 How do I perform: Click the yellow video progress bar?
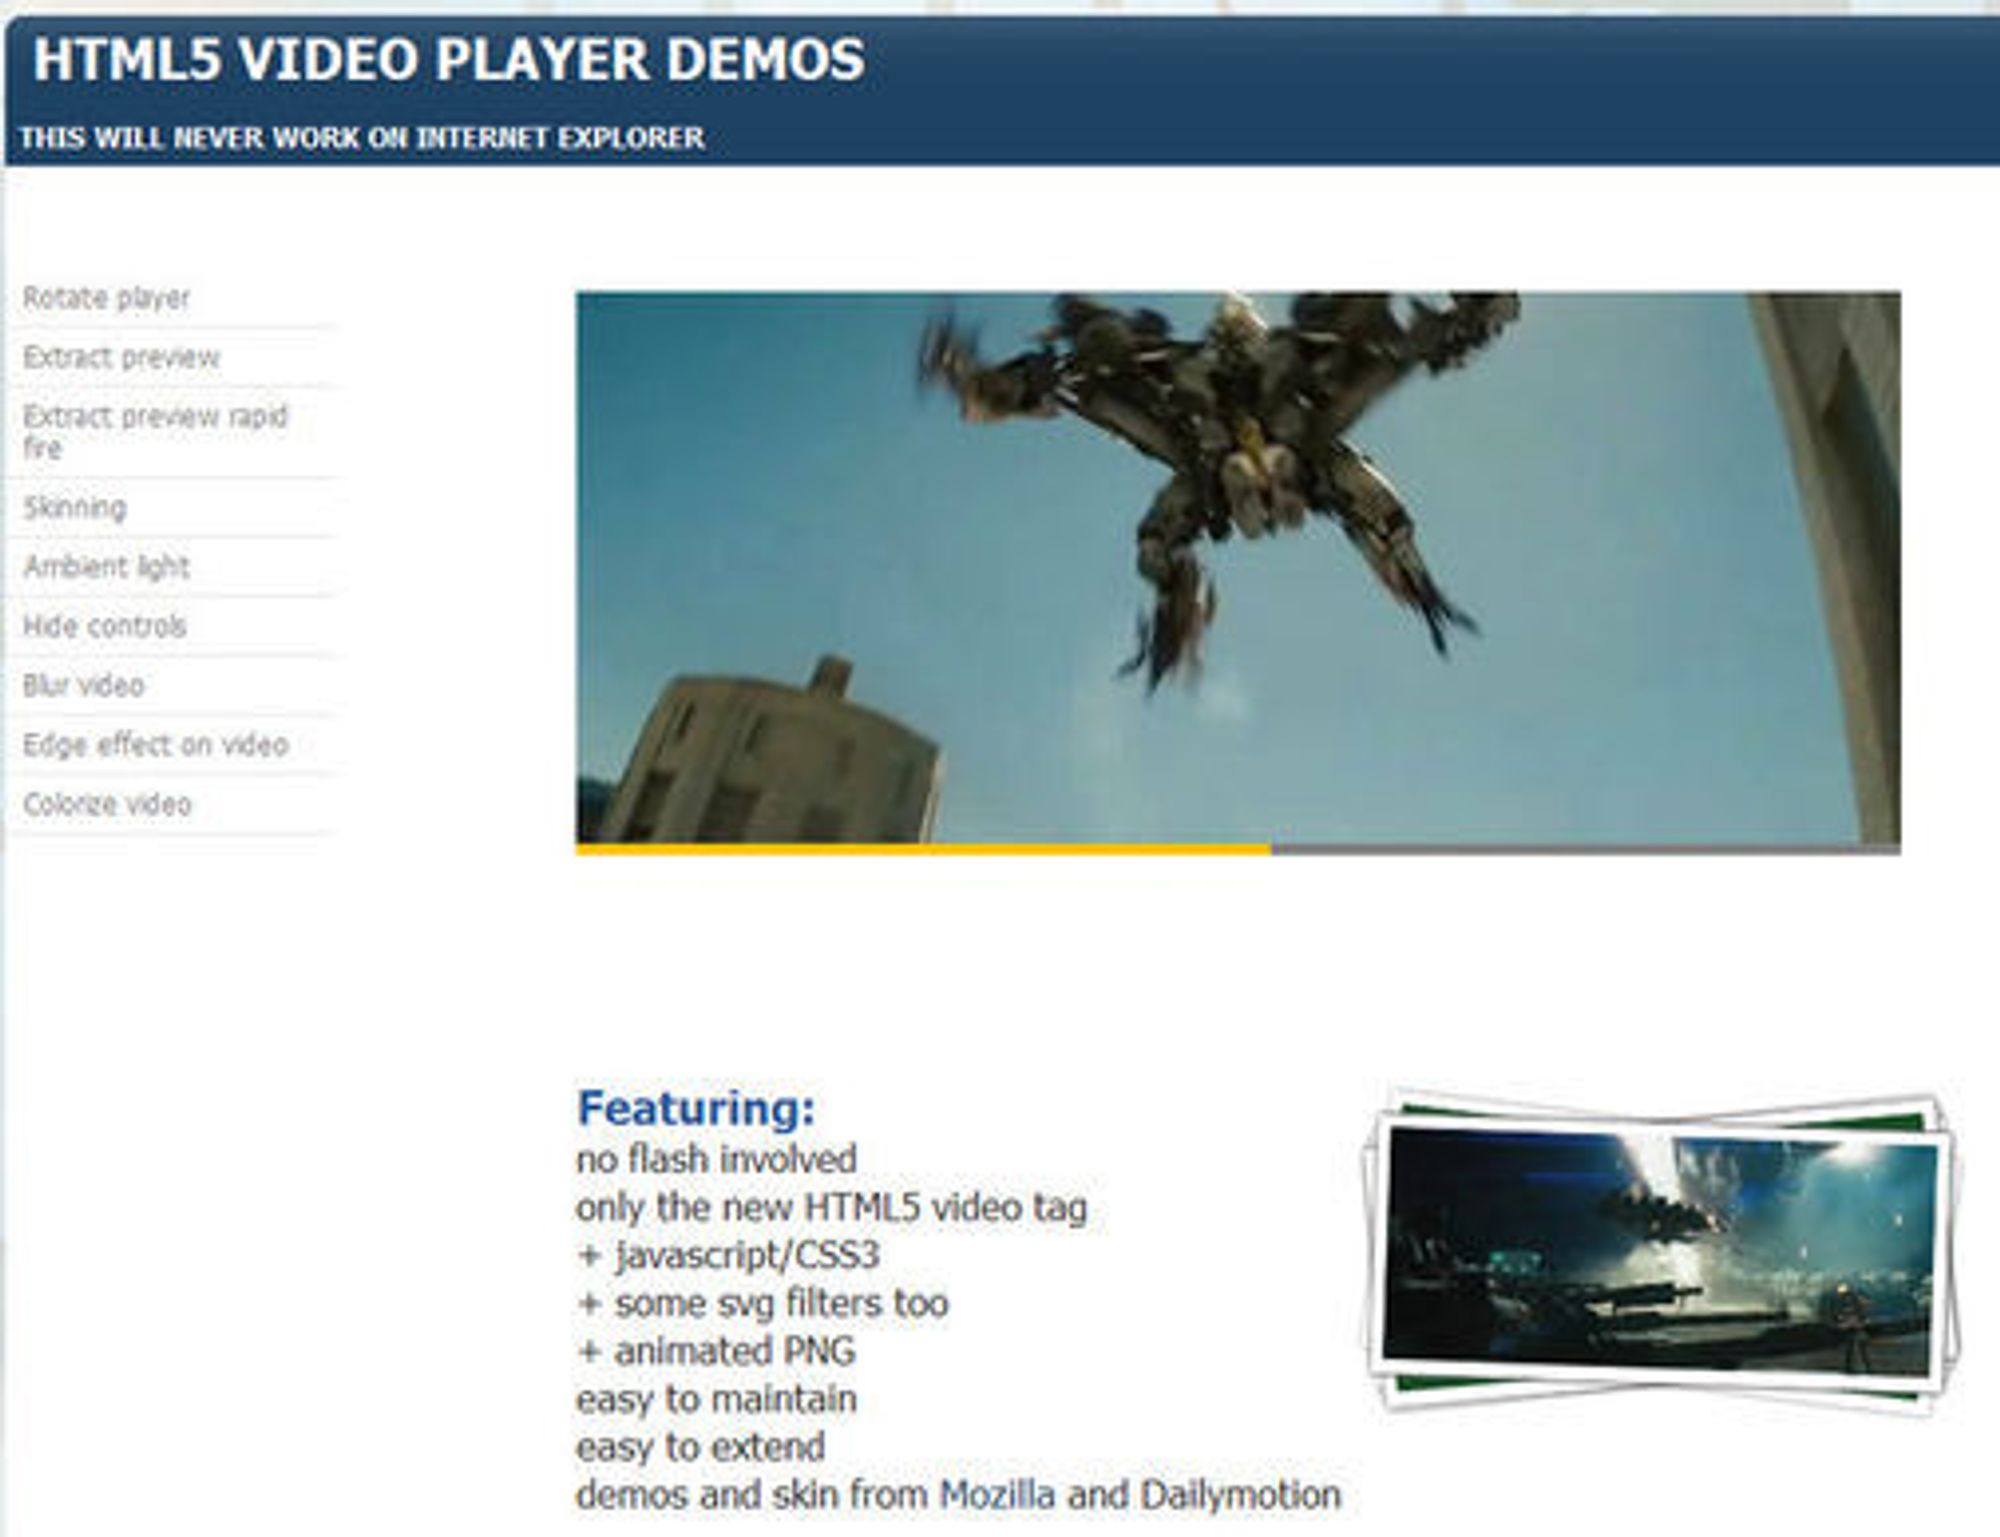click(x=923, y=850)
